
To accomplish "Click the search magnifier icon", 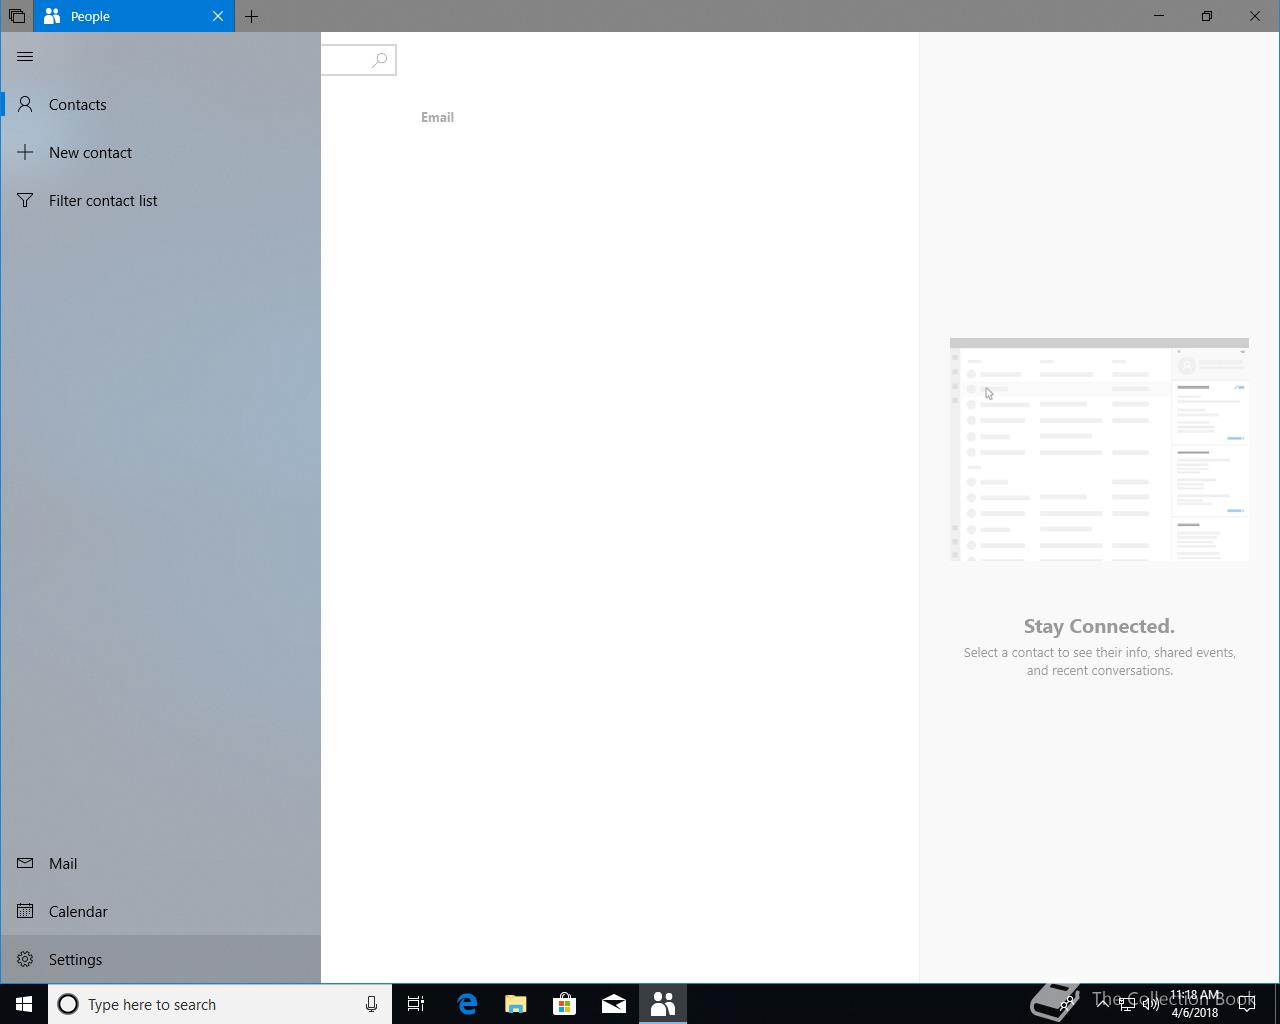I will click(x=380, y=60).
